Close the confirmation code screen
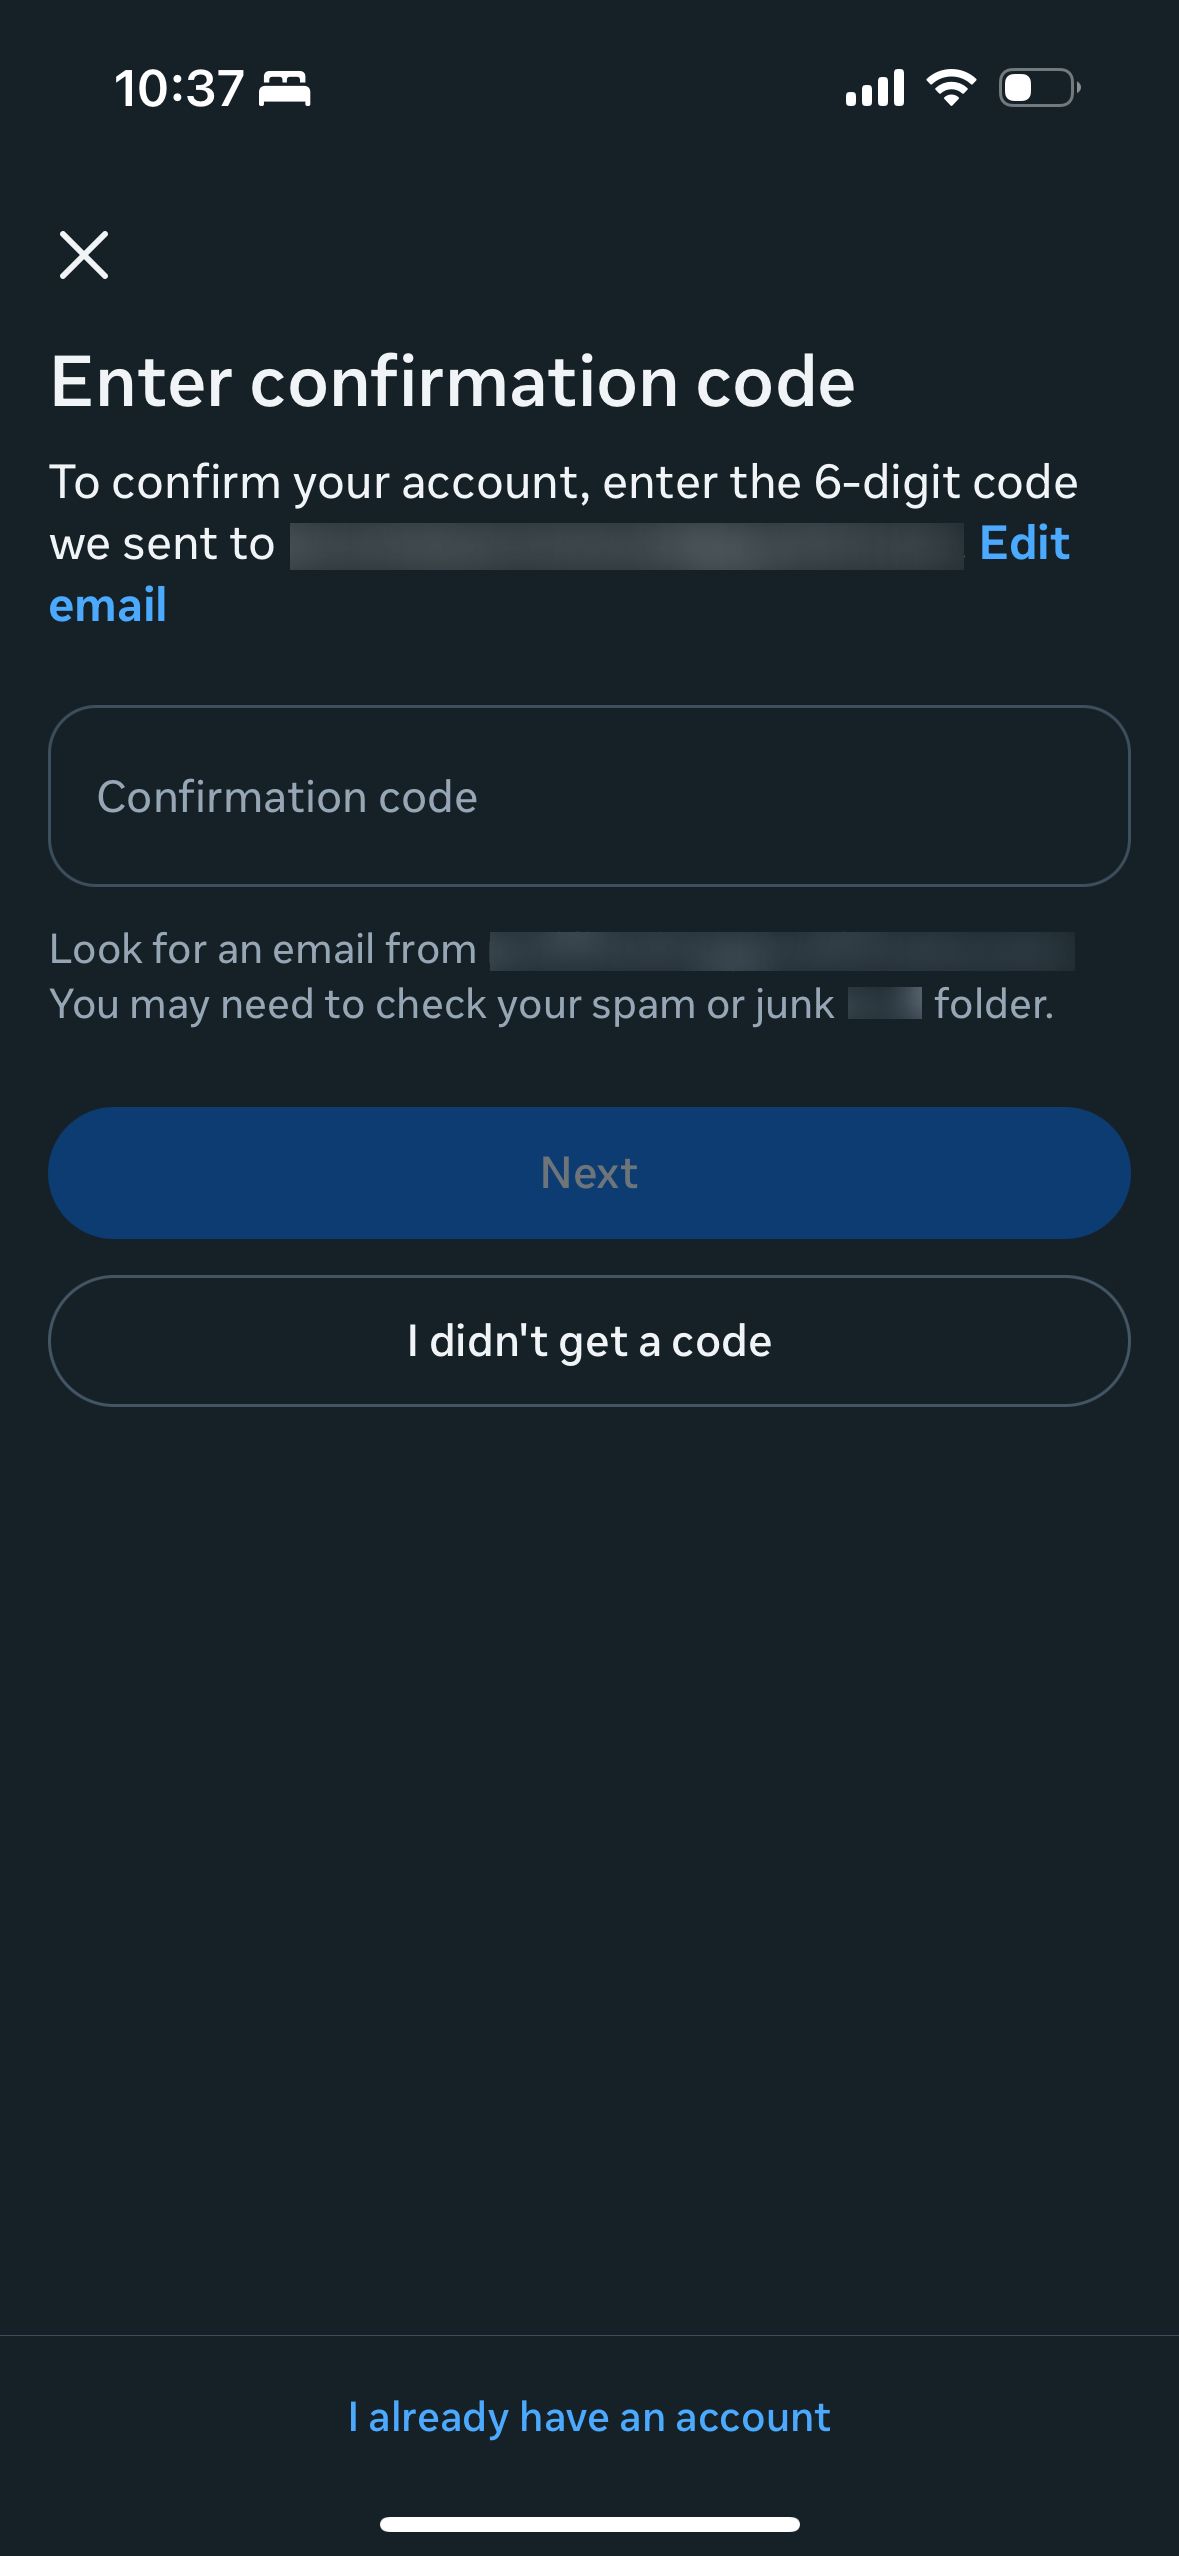The image size is (1179, 2556). pos(84,255)
